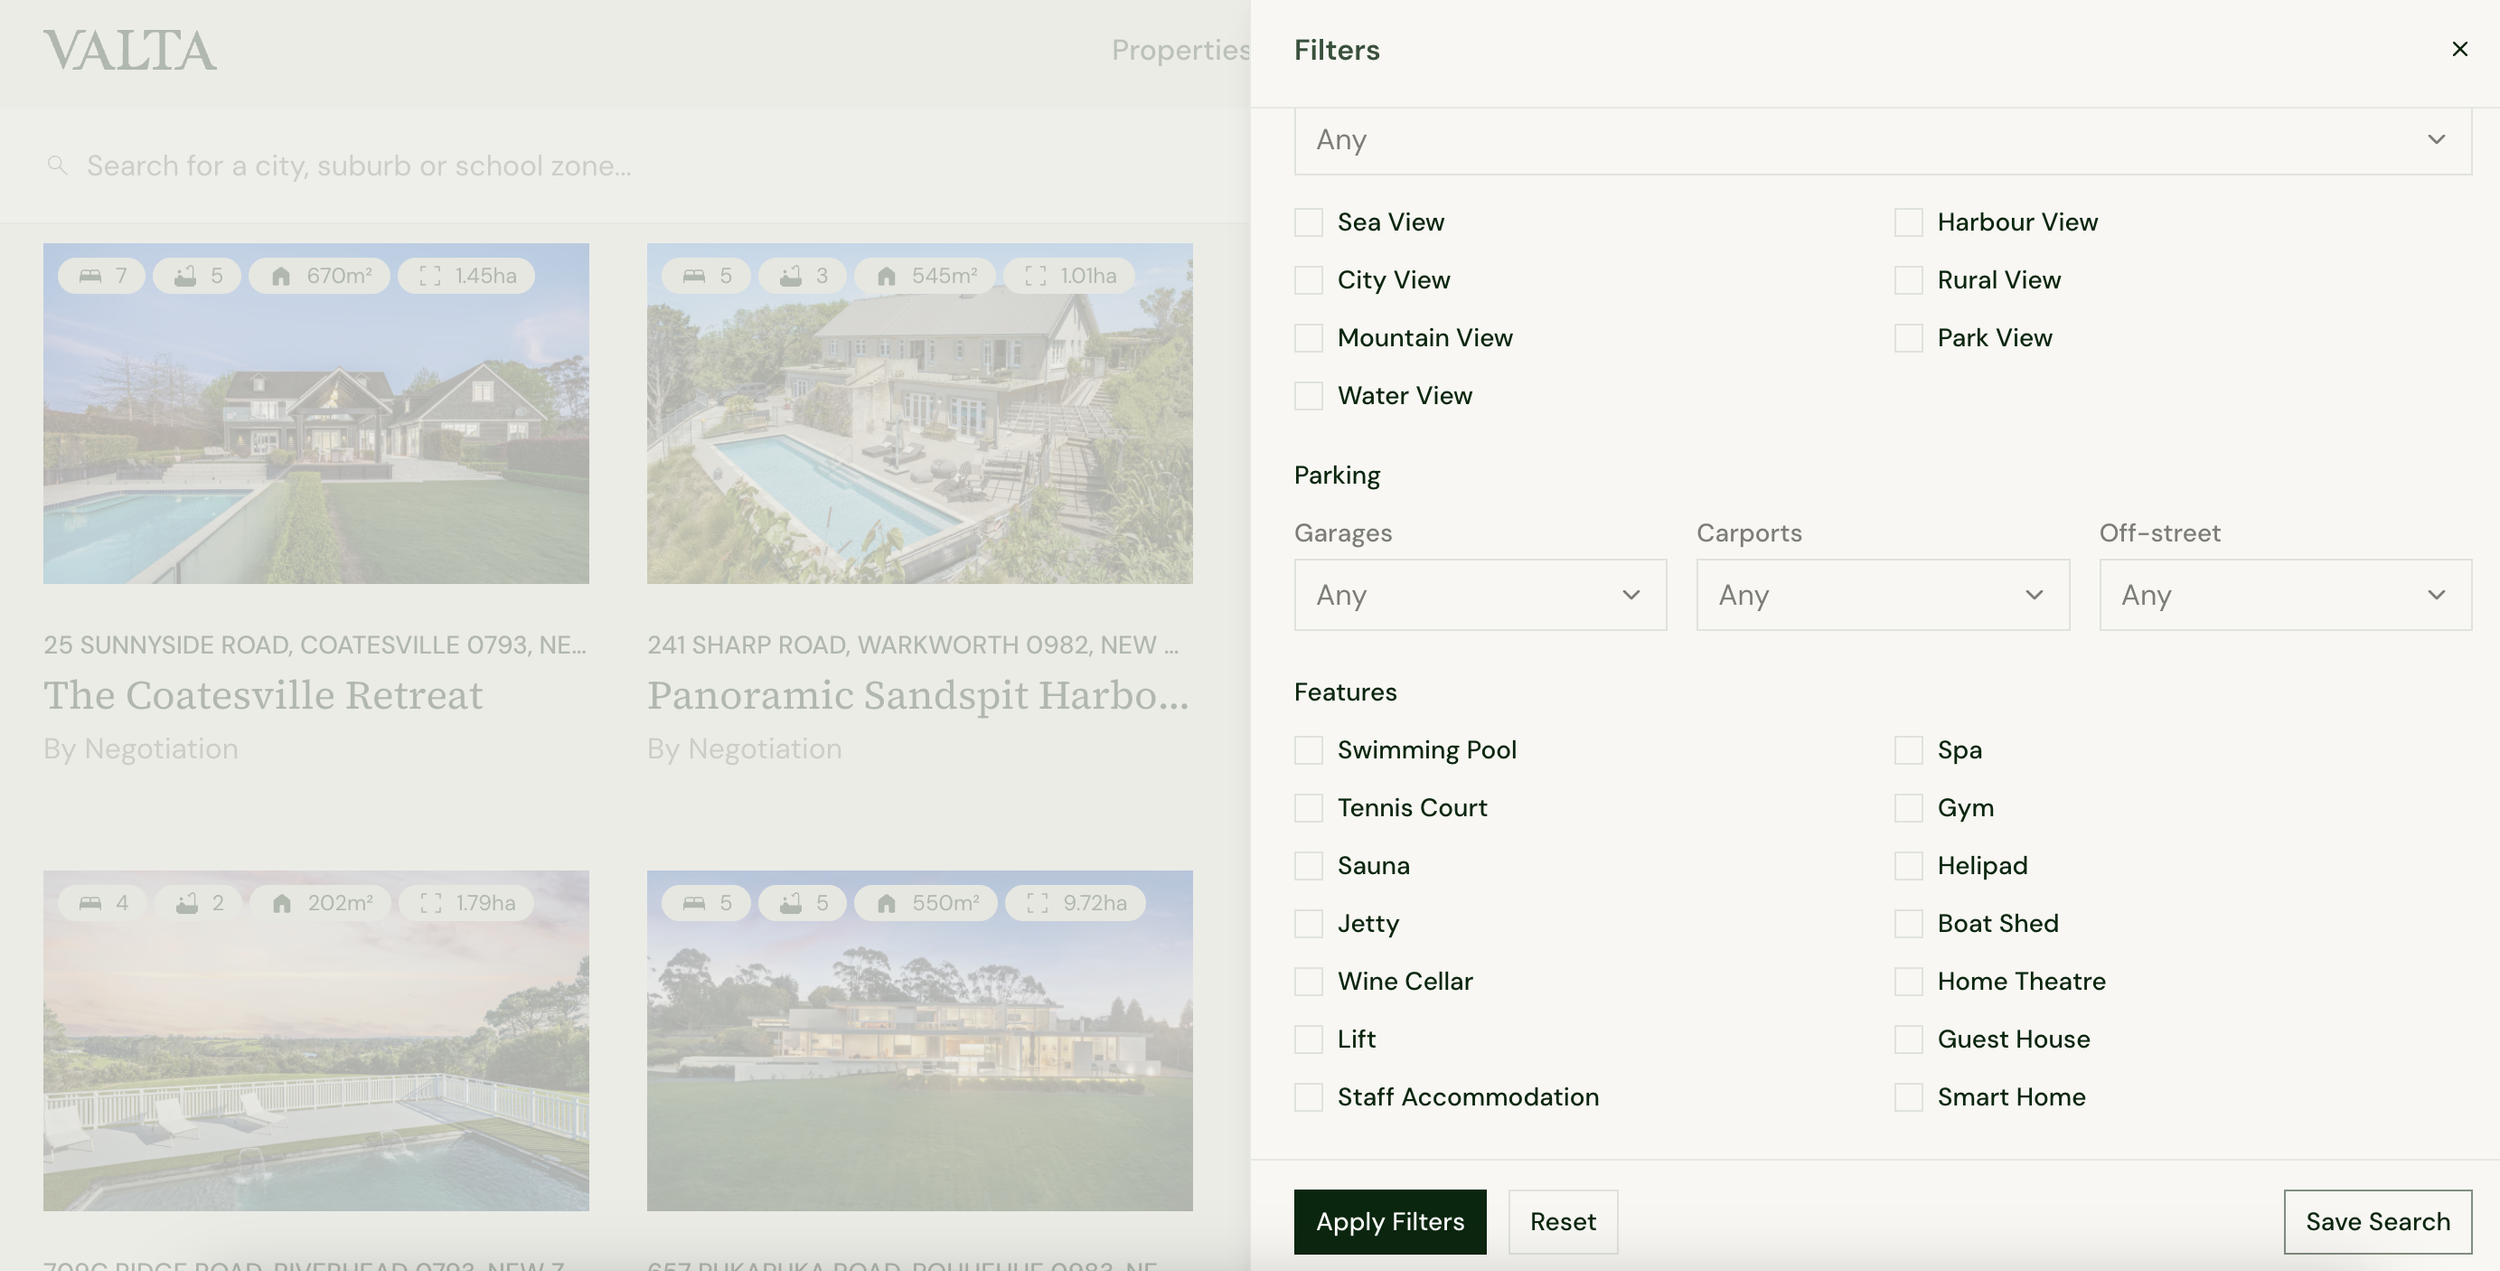Enable the Swimming Pool feature checkbox
This screenshot has width=2500, height=1271.
click(x=1308, y=750)
